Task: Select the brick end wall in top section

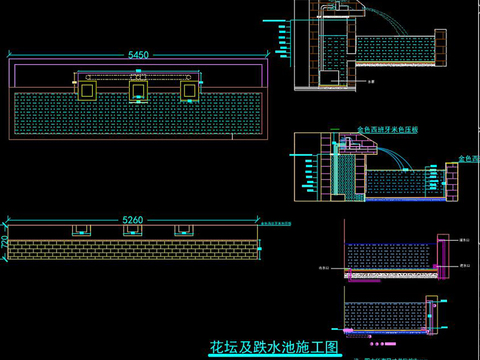Action: coord(440,47)
